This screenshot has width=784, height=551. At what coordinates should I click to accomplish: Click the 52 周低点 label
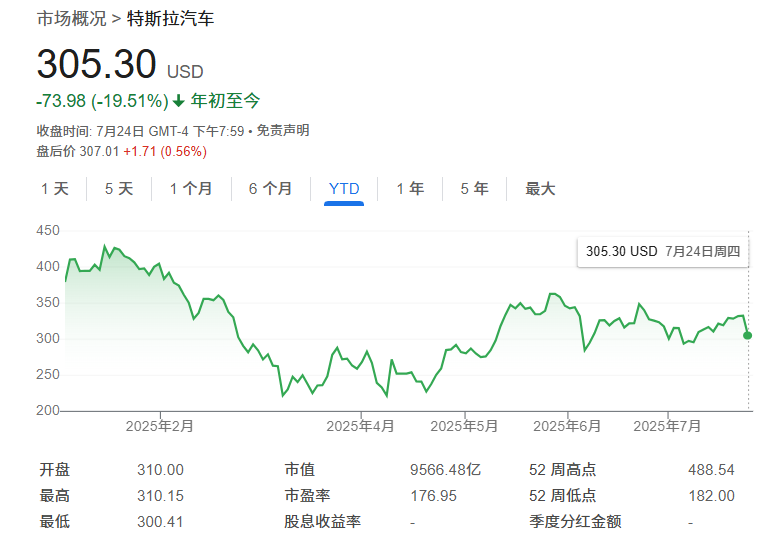[562, 496]
